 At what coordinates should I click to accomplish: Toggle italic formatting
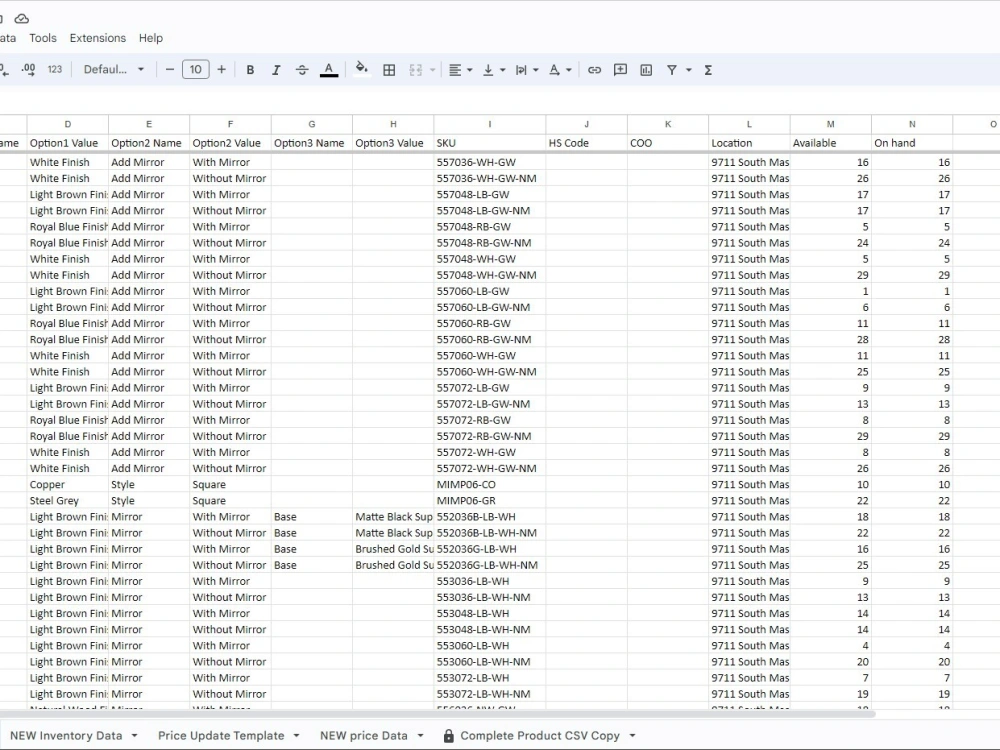276,70
